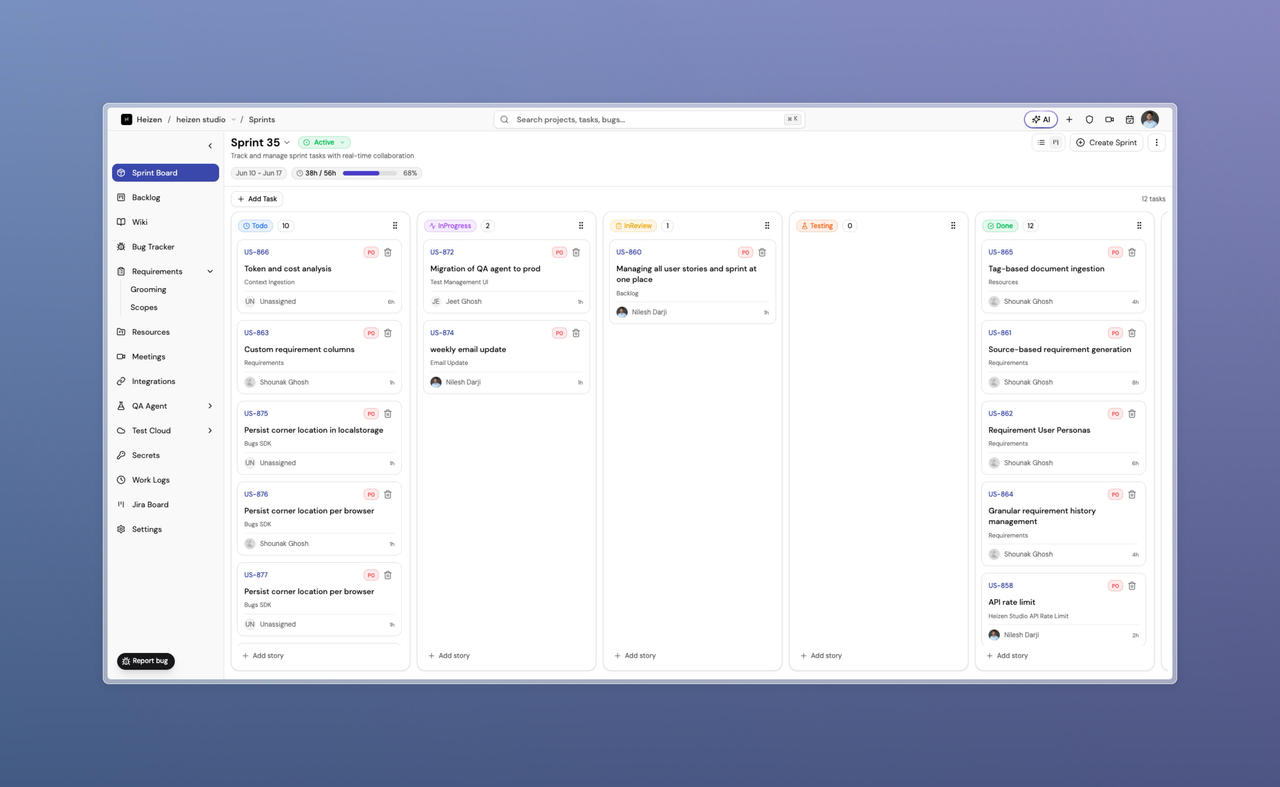The image size is (1280, 787).
Task: Add story to Todo column
Action: pyautogui.click(x=263, y=656)
